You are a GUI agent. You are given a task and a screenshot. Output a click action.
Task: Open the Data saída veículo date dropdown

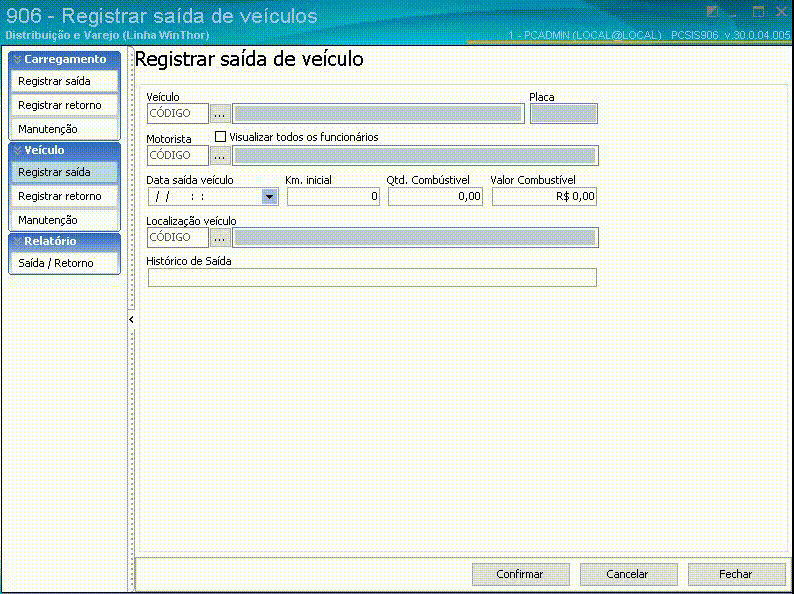click(270, 196)
